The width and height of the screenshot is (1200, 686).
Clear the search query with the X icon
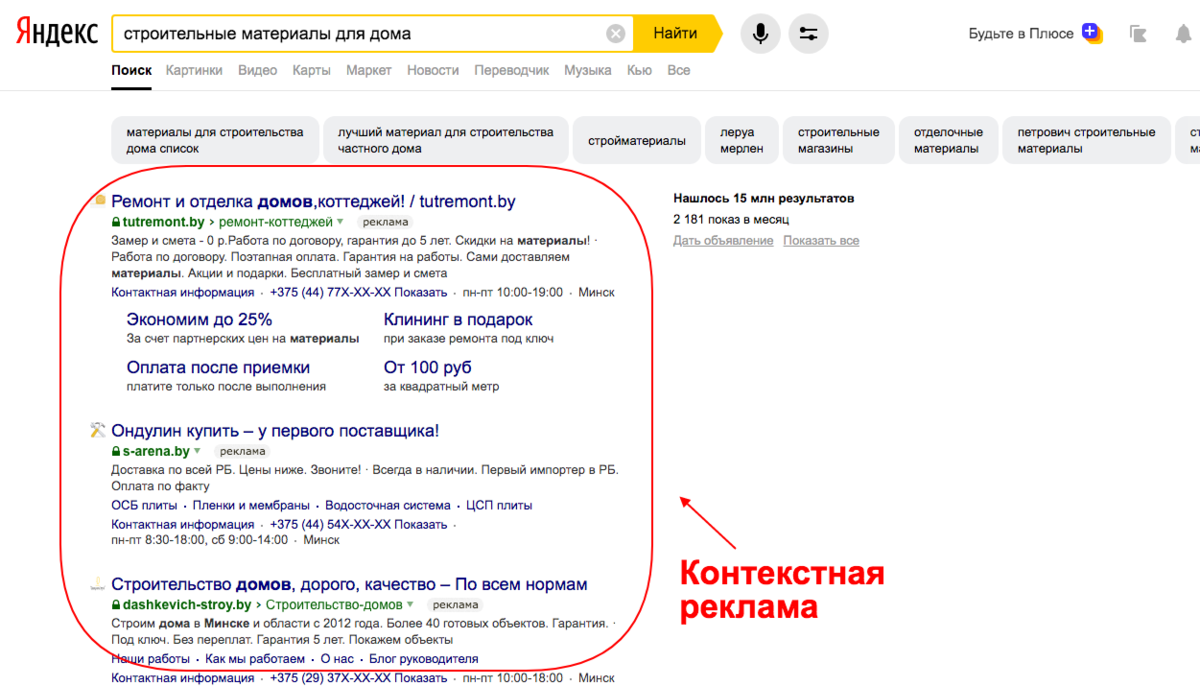click(x=616, y=34)
